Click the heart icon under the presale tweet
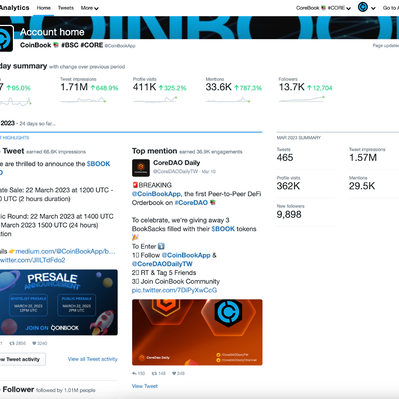The image size is (399, 399). pos(34,343)
